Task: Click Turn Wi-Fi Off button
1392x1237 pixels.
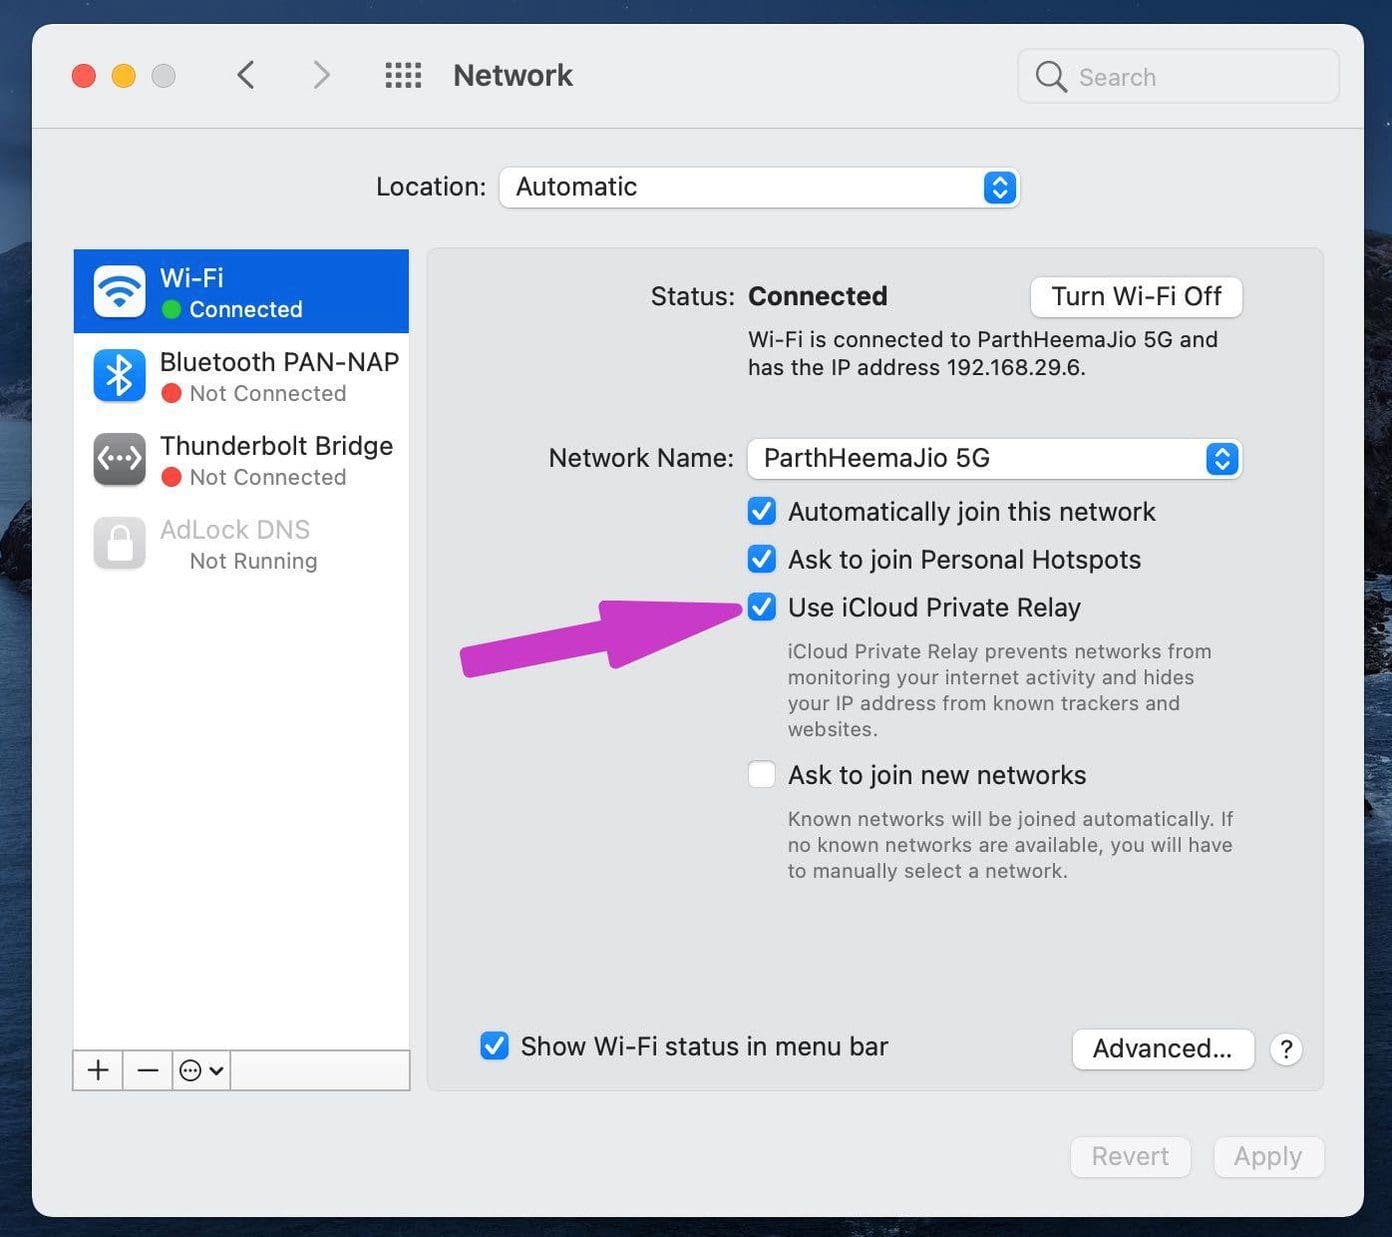Action: (x=1136, y=297)
